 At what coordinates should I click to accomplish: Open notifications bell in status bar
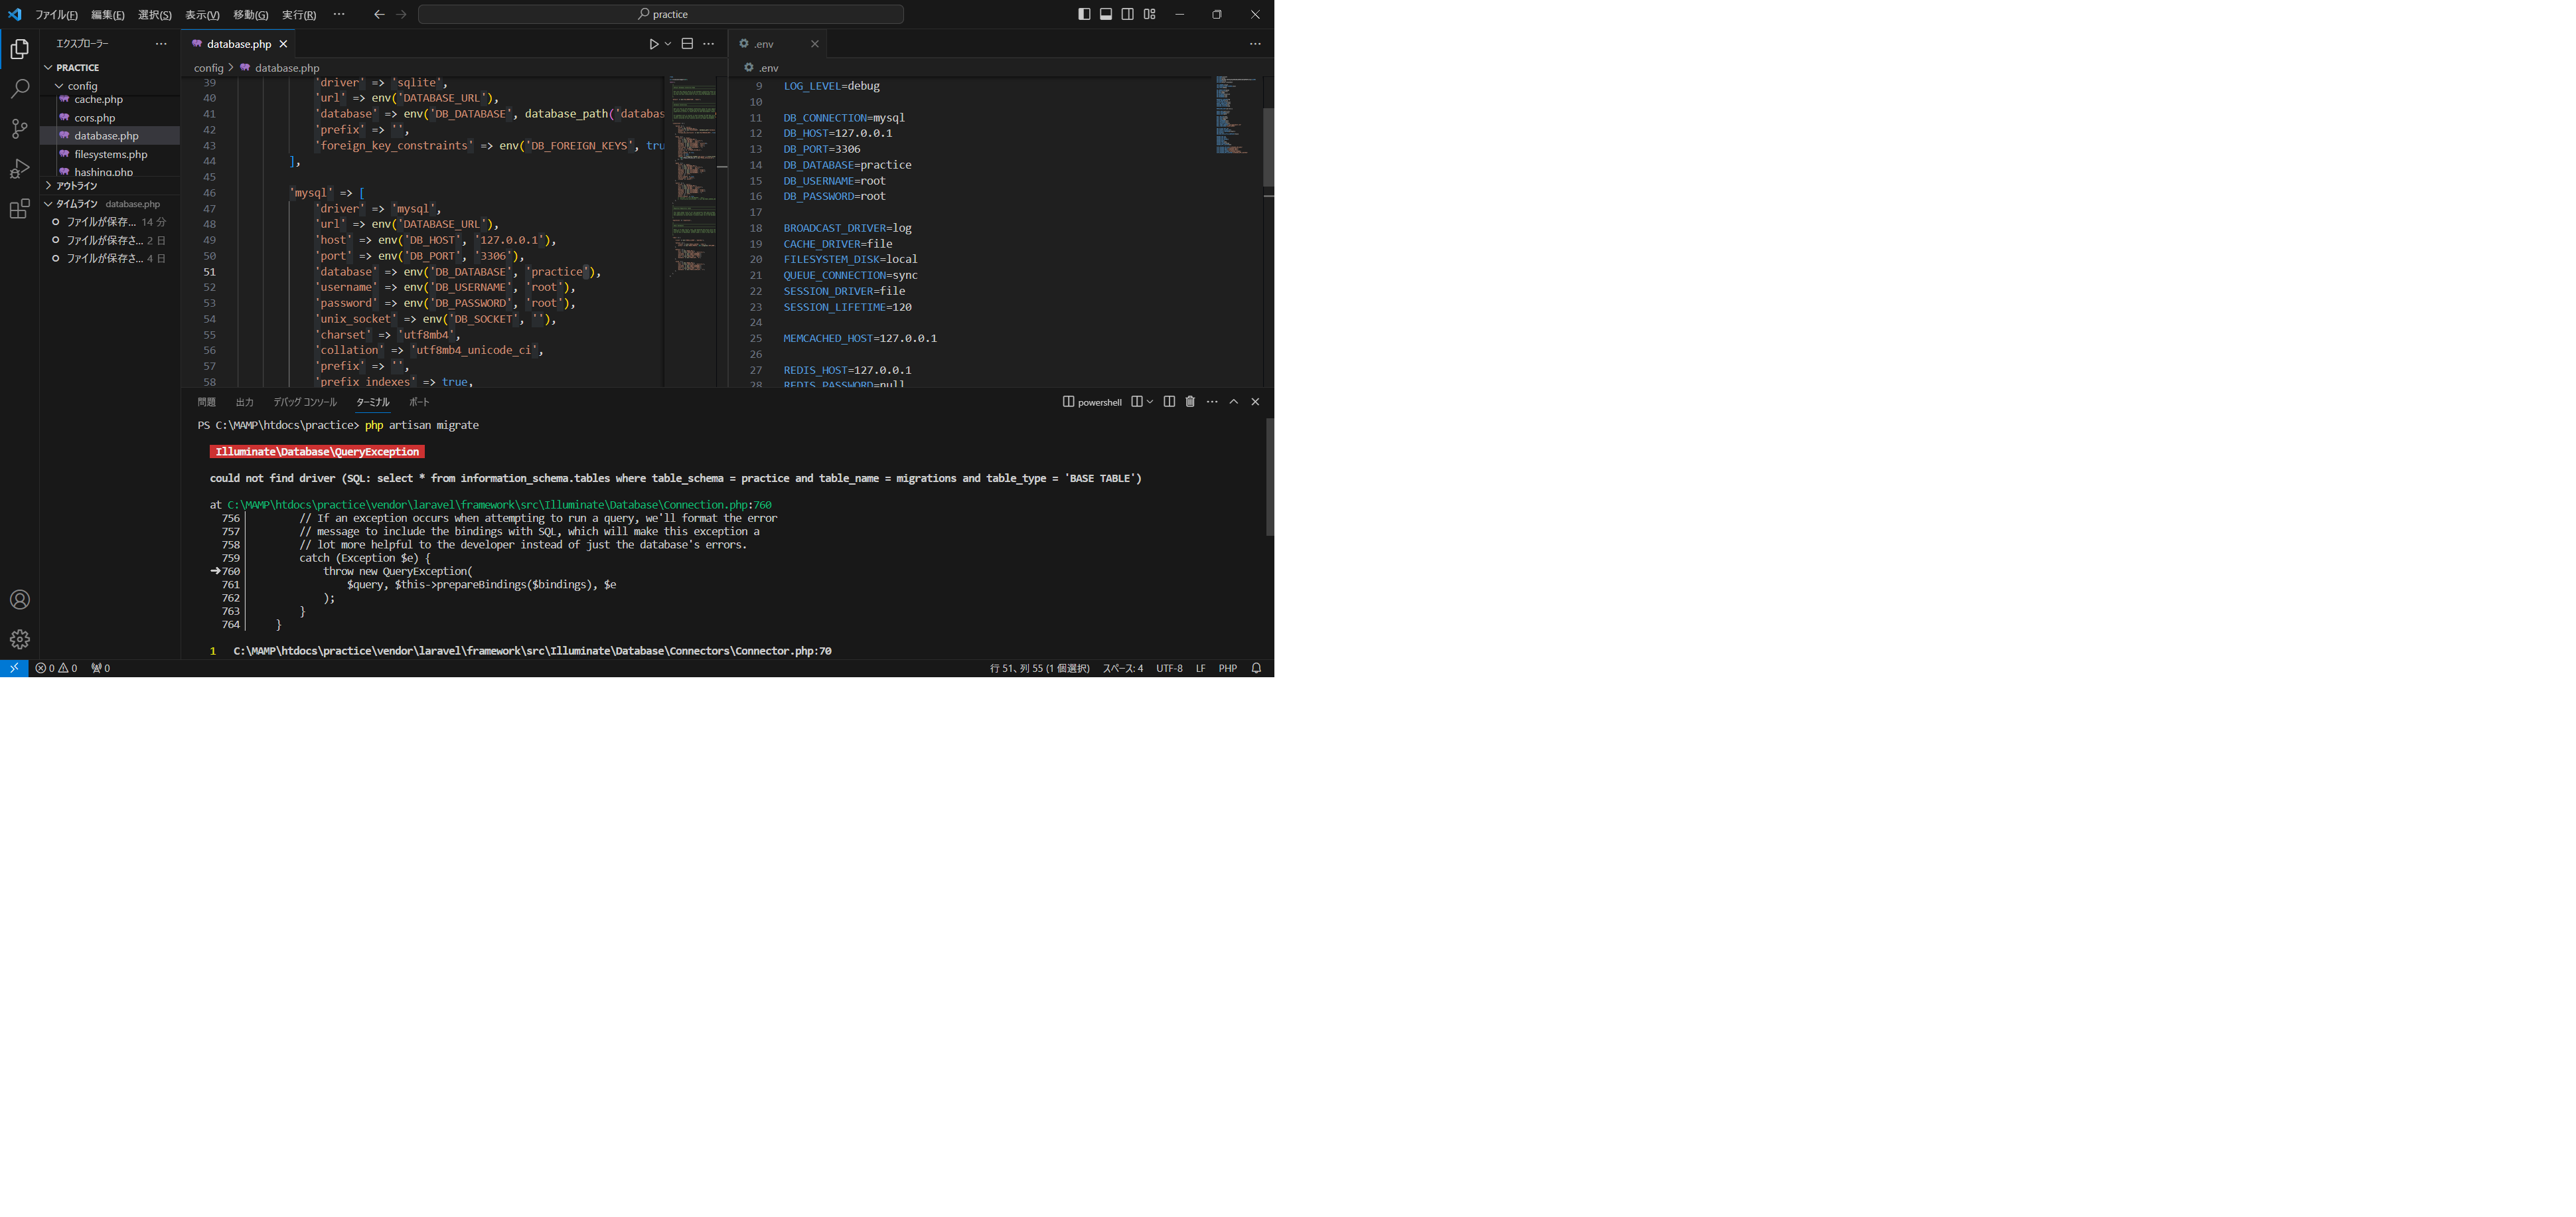[x=1256, y=668]
